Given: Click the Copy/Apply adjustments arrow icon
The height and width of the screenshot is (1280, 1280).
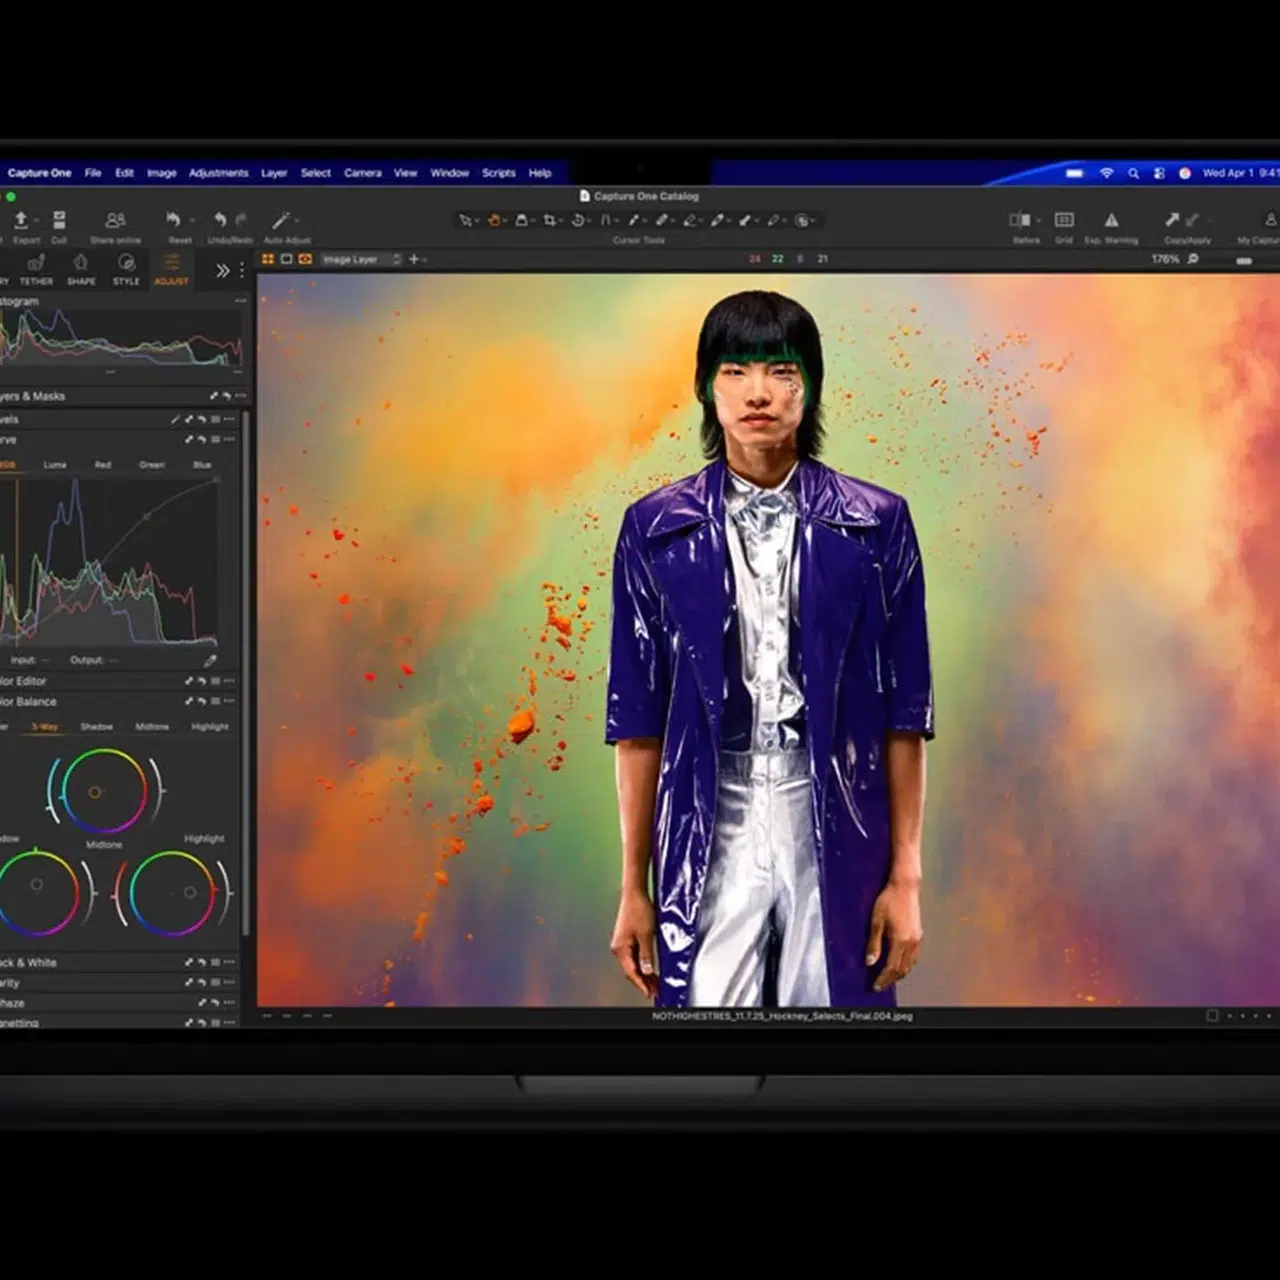Looking at the screenshot, I should coord(1172,220).
